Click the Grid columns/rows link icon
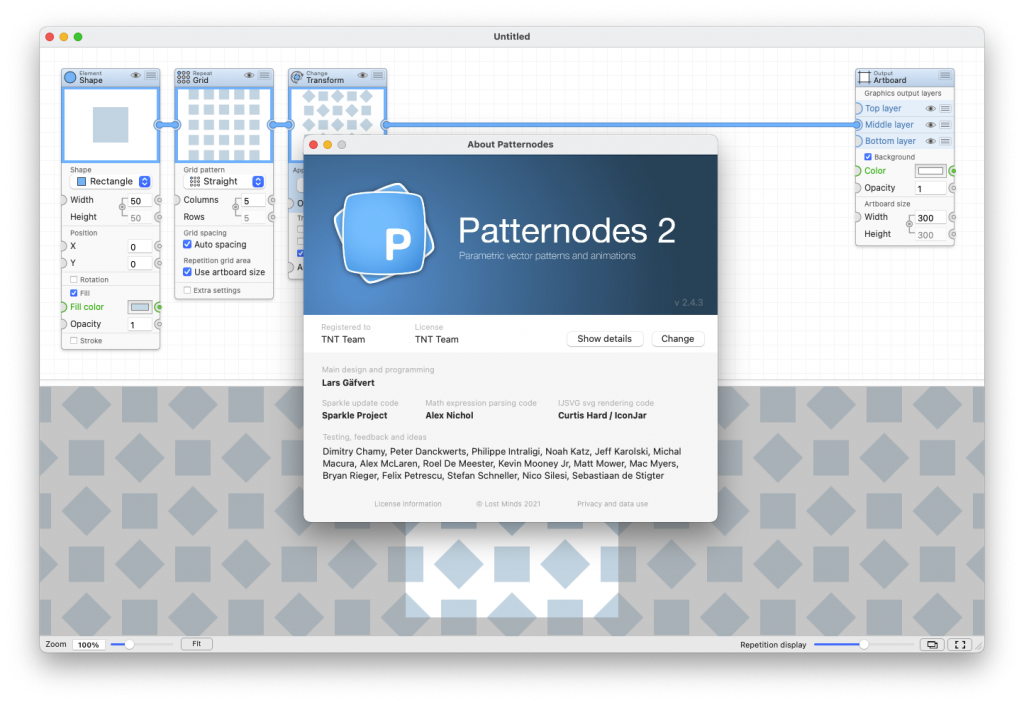 [235, 208]
